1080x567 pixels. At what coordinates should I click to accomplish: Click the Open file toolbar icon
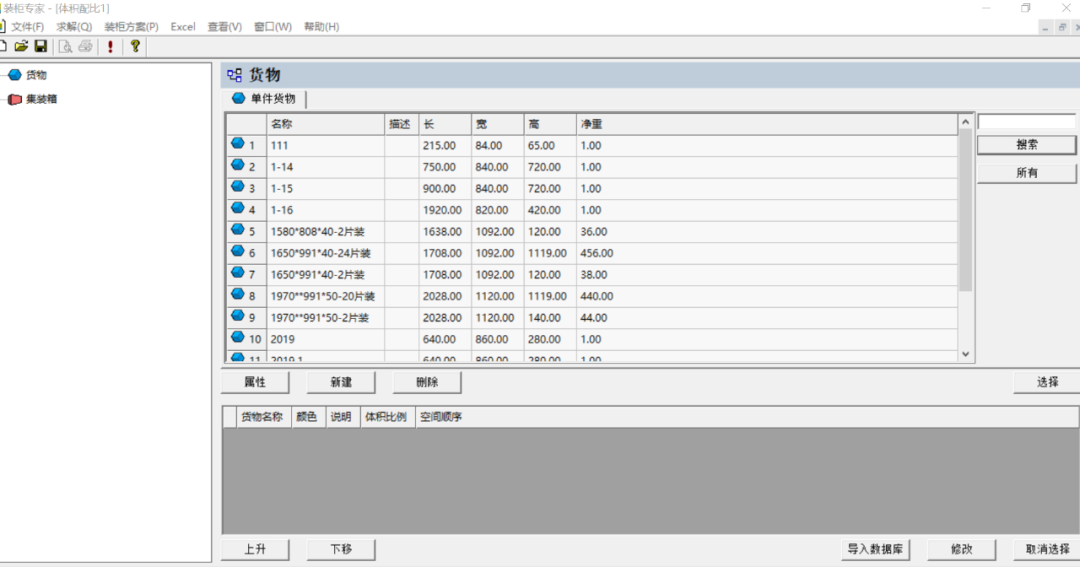tap(21, 46)
